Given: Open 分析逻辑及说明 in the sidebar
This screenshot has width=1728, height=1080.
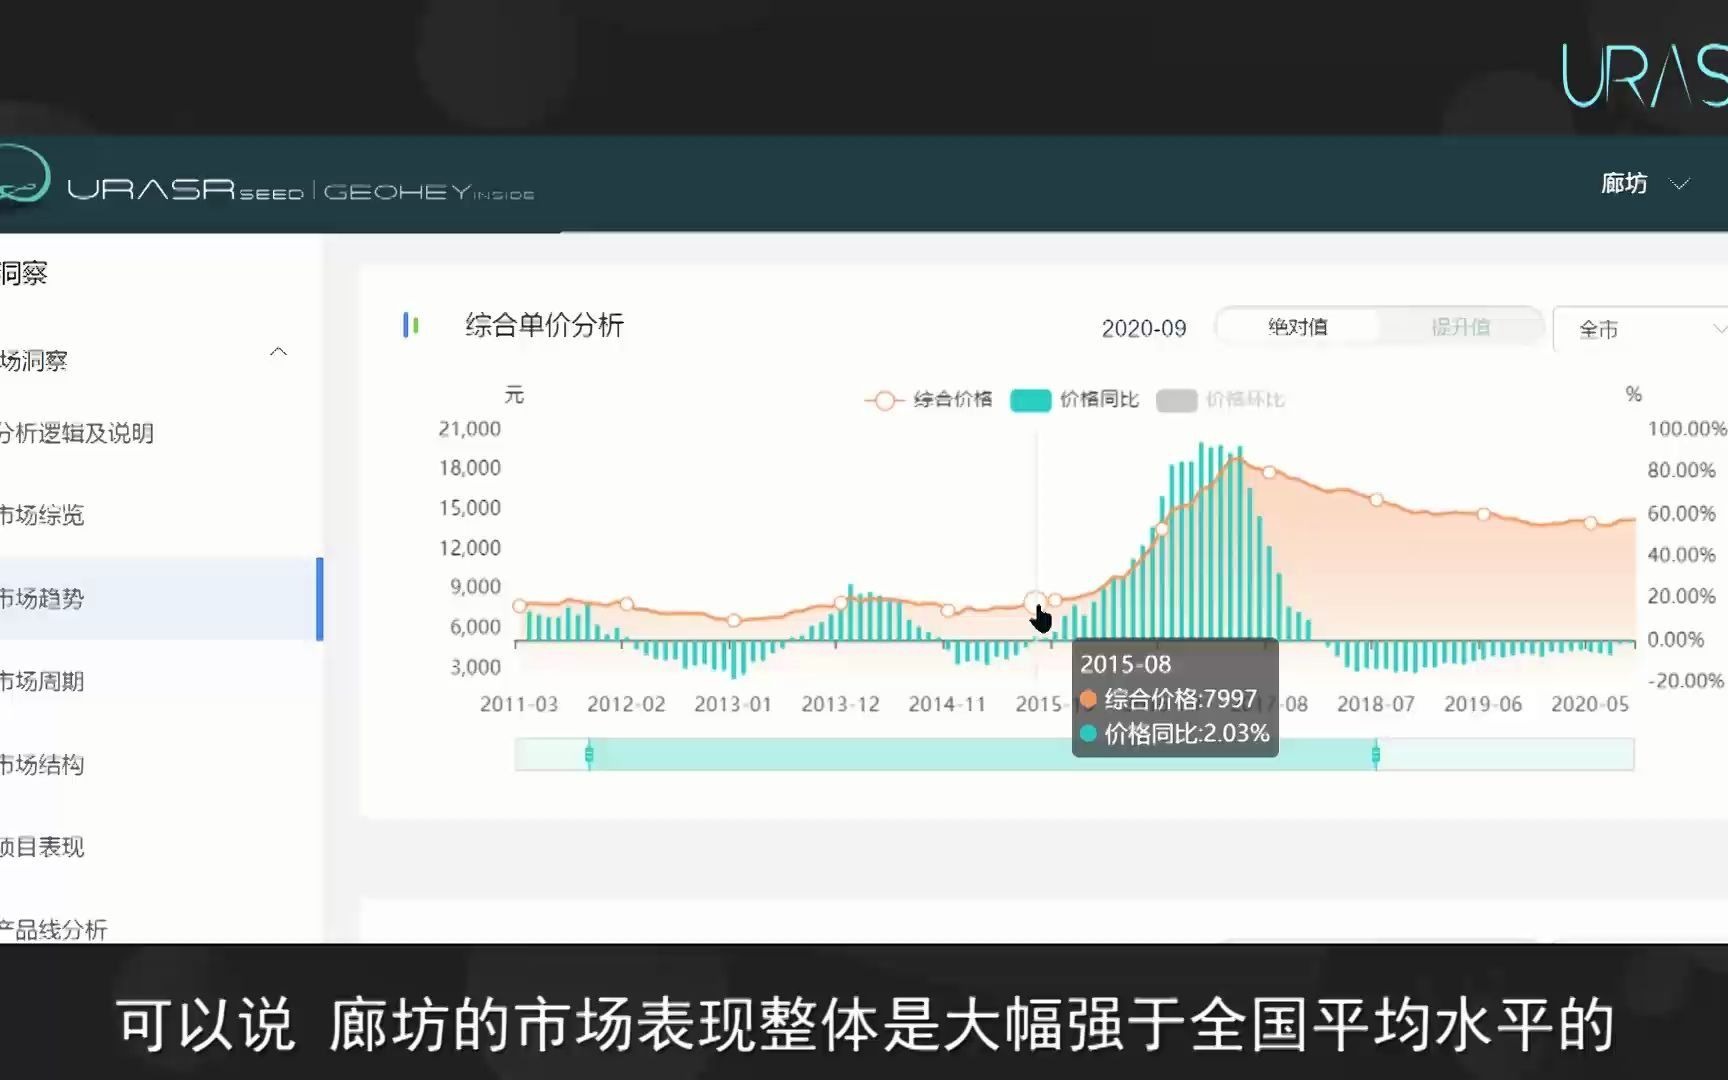Looking at the screenshot, I should [77, 433].
